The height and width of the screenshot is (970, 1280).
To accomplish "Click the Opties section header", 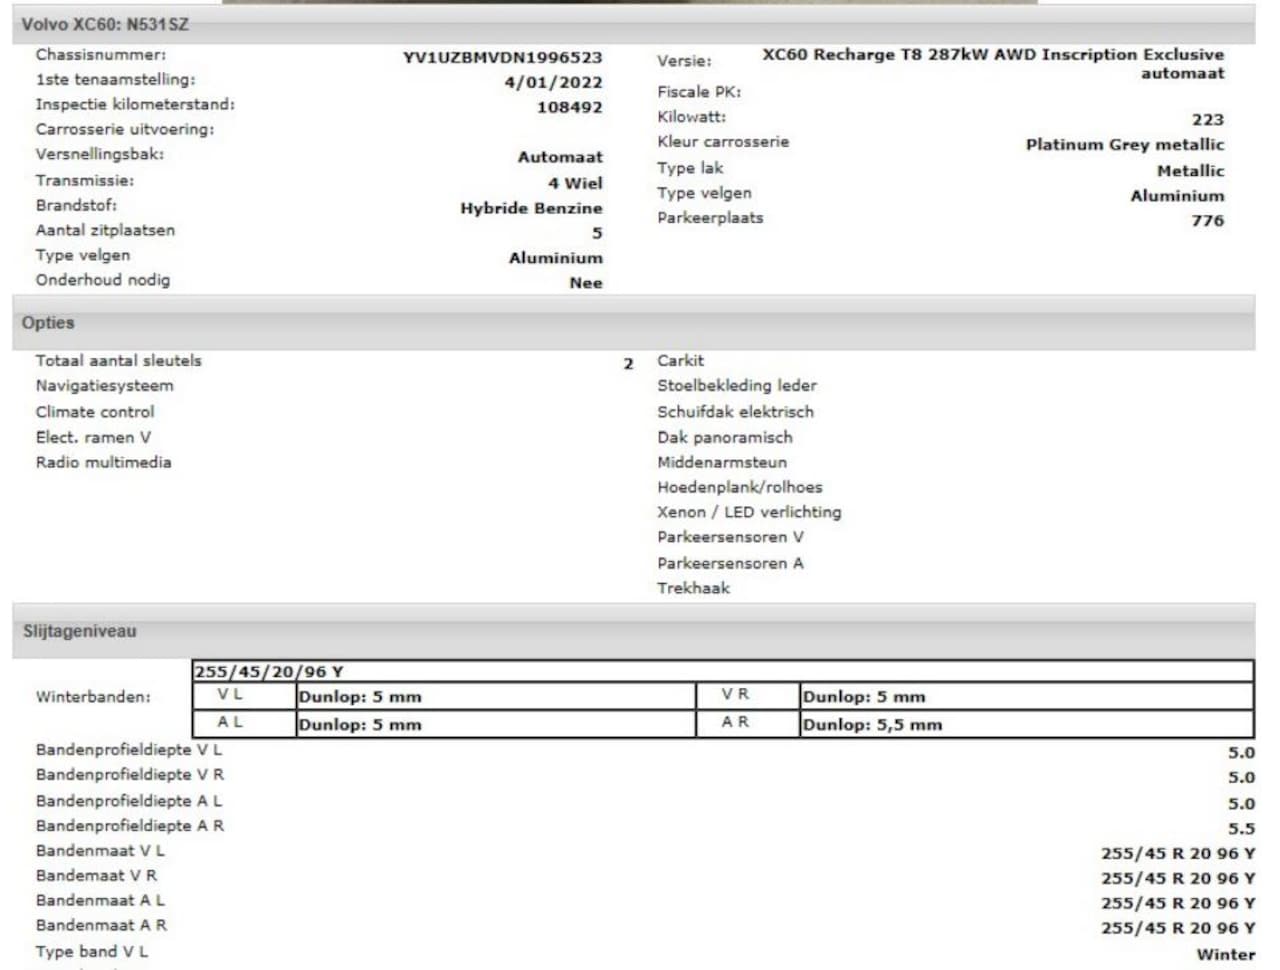I will pyautogui.click(x=633, y=323).
